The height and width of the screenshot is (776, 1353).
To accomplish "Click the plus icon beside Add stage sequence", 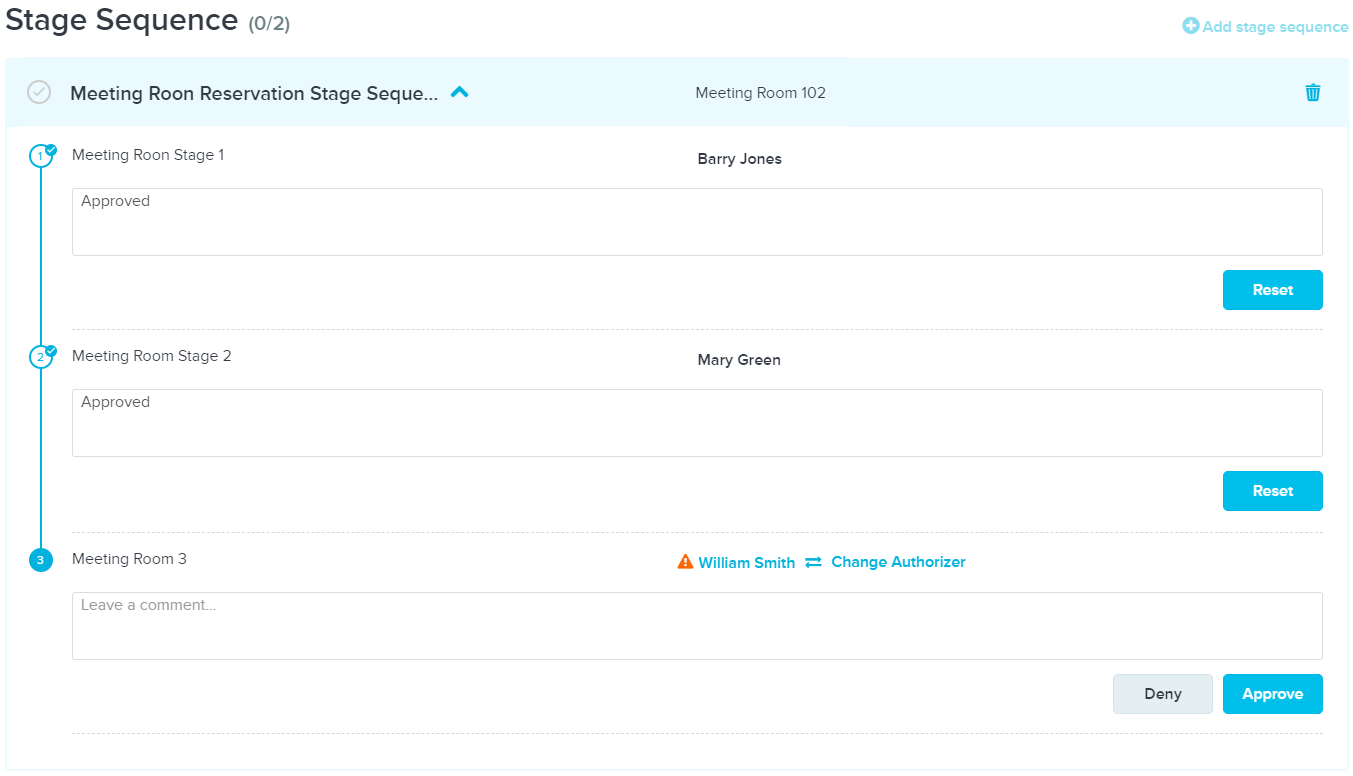I will pyautogui.click(x=1190, y=26).
